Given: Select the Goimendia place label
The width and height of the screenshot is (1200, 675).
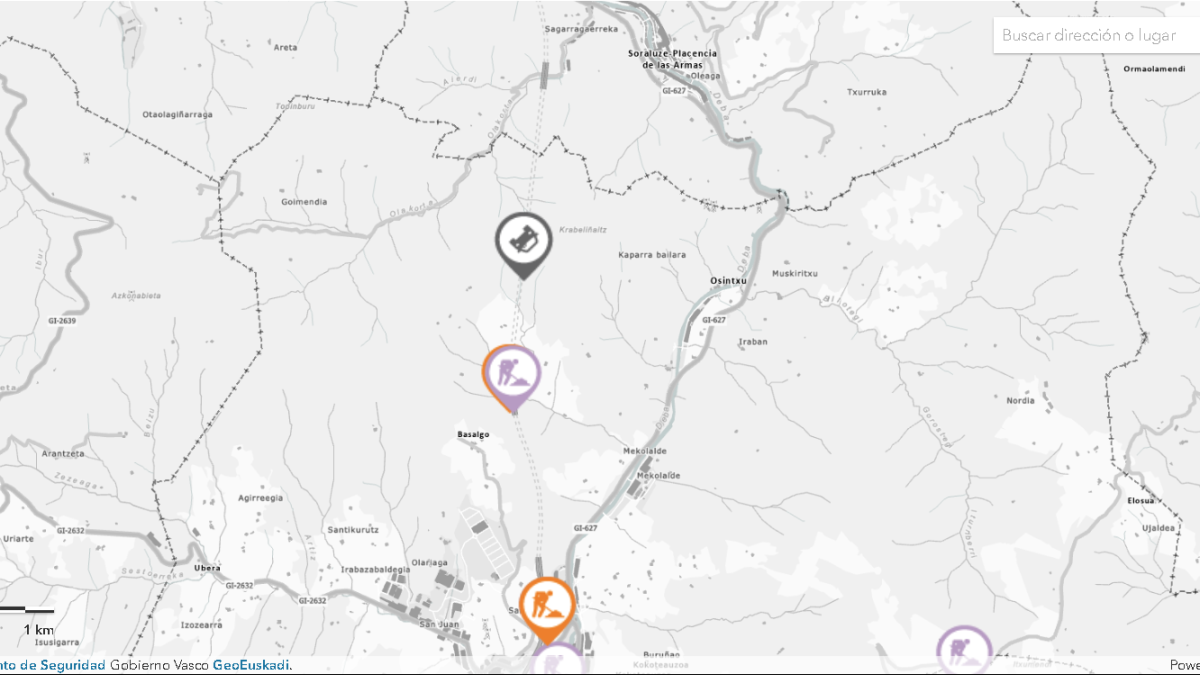Looking at the screenshot, I should click(x=304, y=201).
